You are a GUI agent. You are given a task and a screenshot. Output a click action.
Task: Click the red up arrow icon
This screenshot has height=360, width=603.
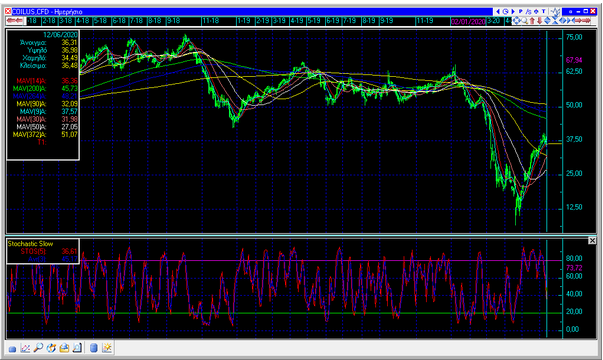point(532,21)
